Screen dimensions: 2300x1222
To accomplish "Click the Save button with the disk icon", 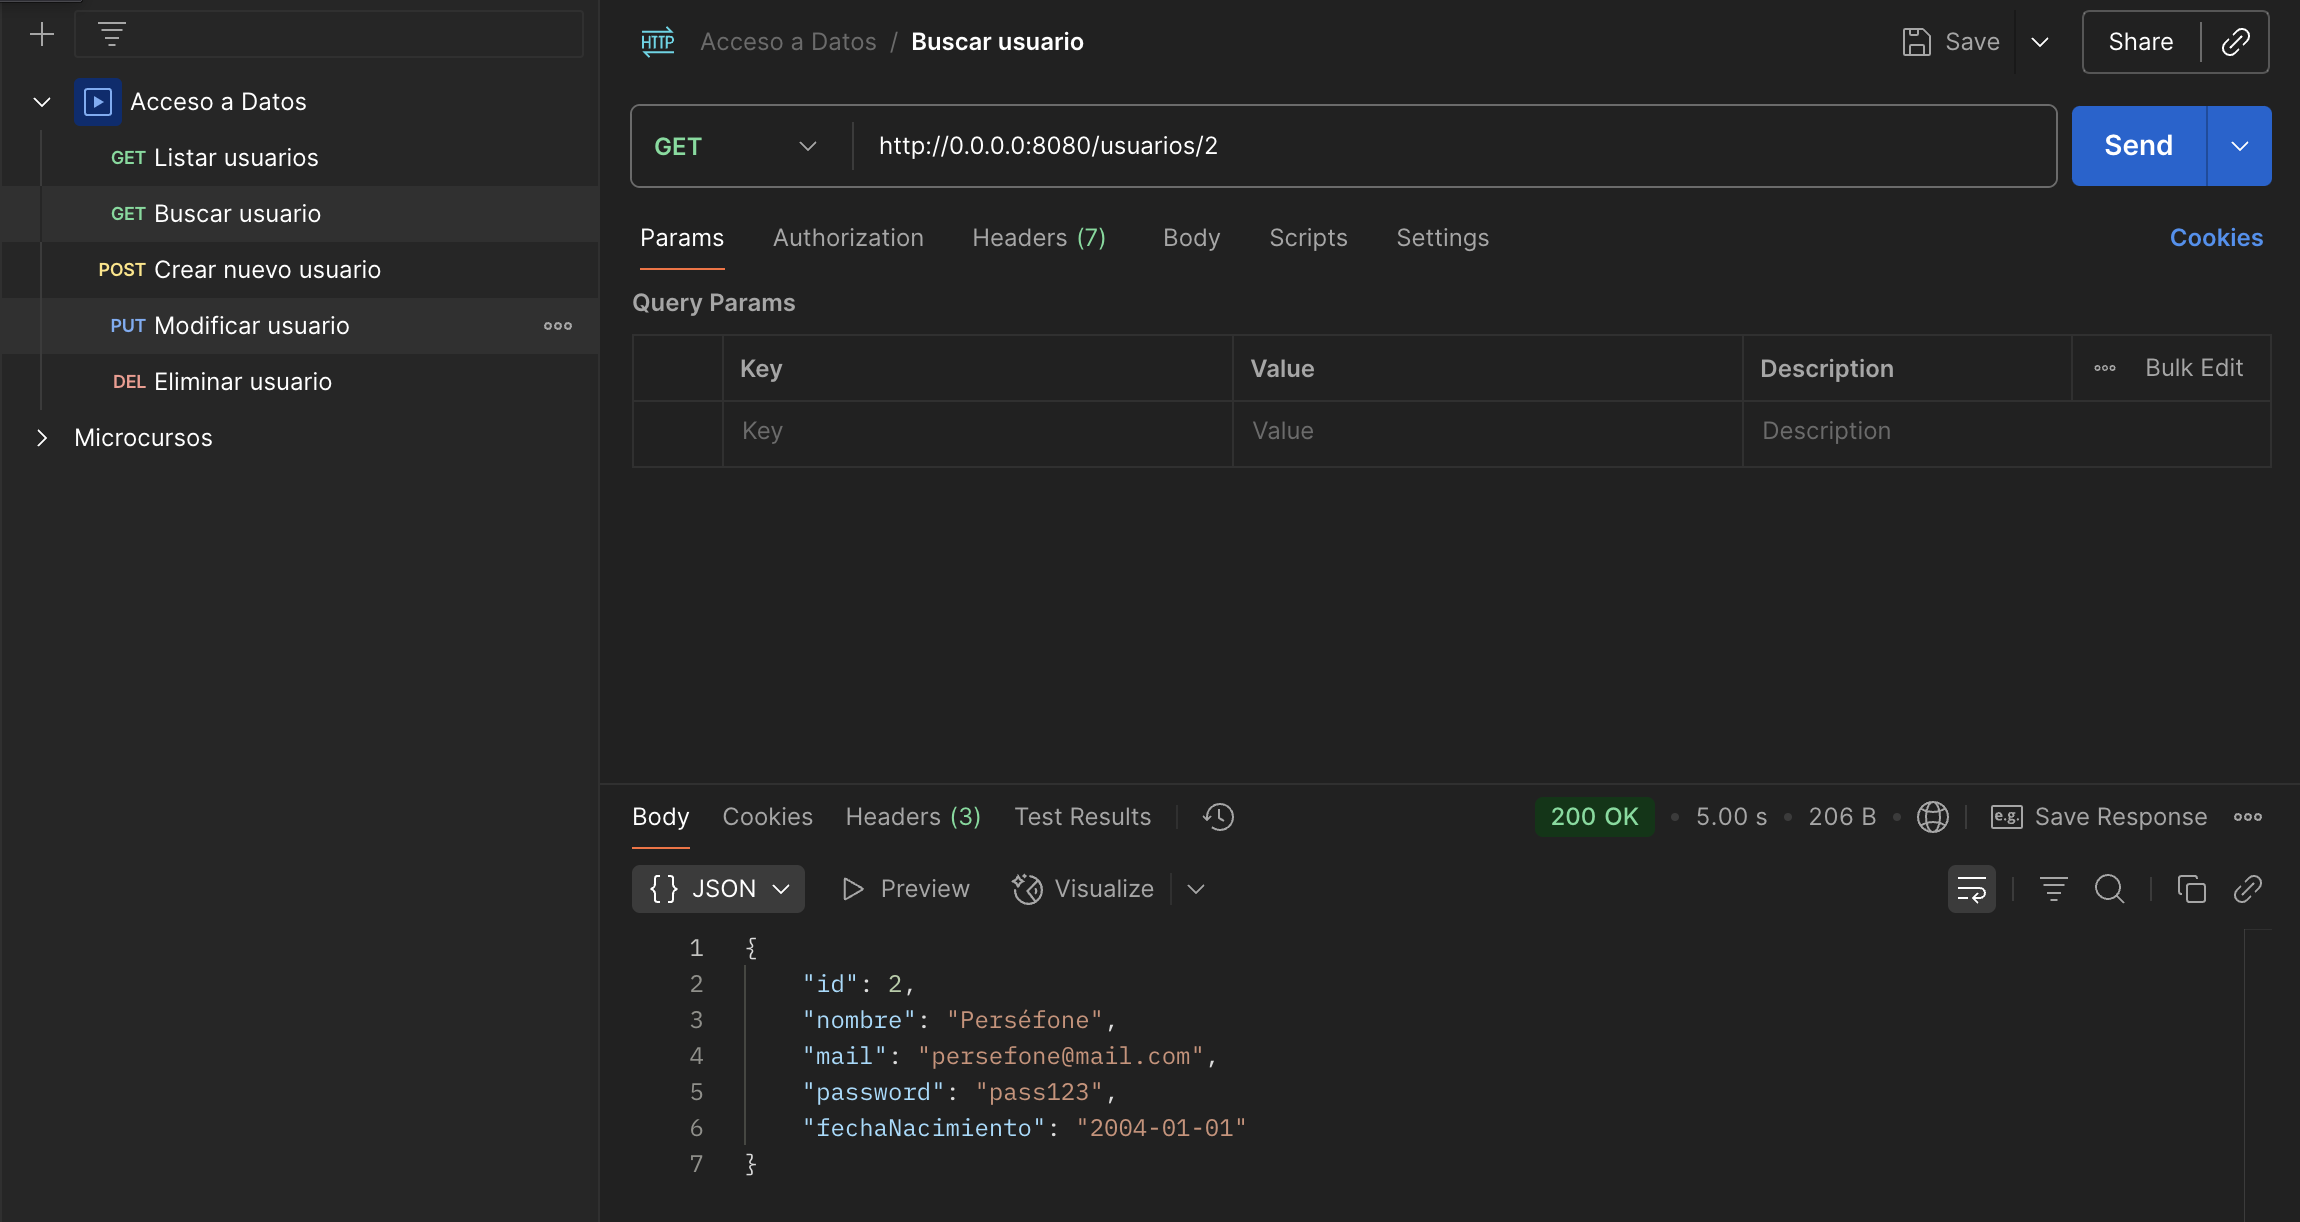I will point(1951,42).
